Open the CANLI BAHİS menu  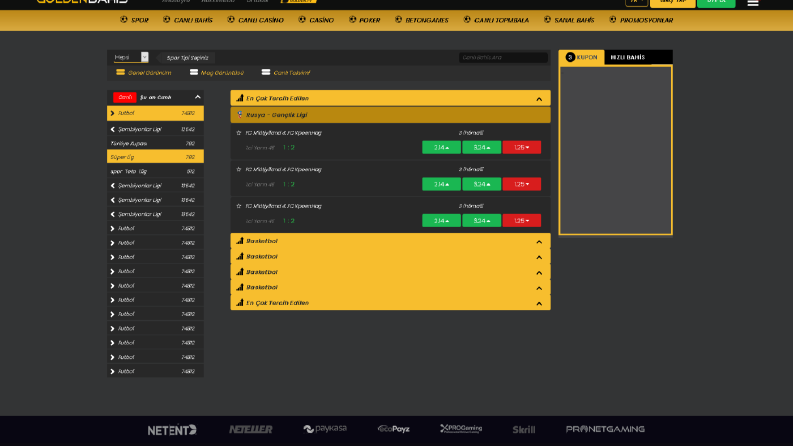coord(193,20)
